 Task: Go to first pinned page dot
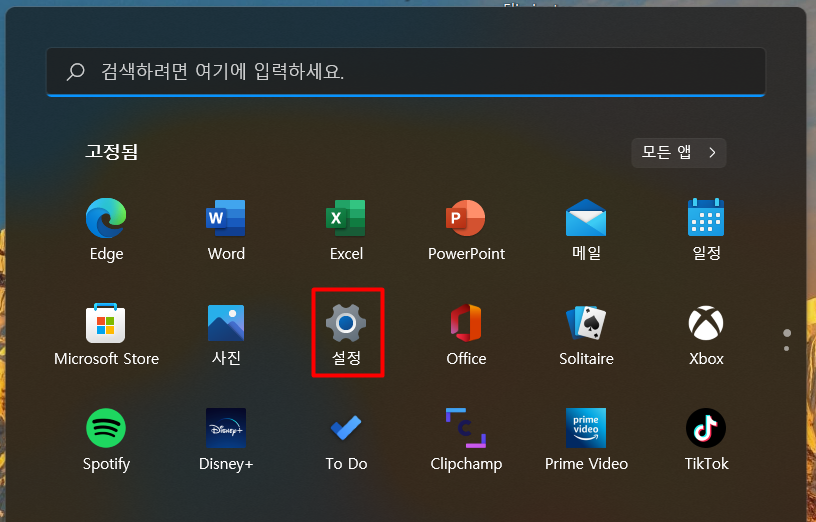(787, 333)
